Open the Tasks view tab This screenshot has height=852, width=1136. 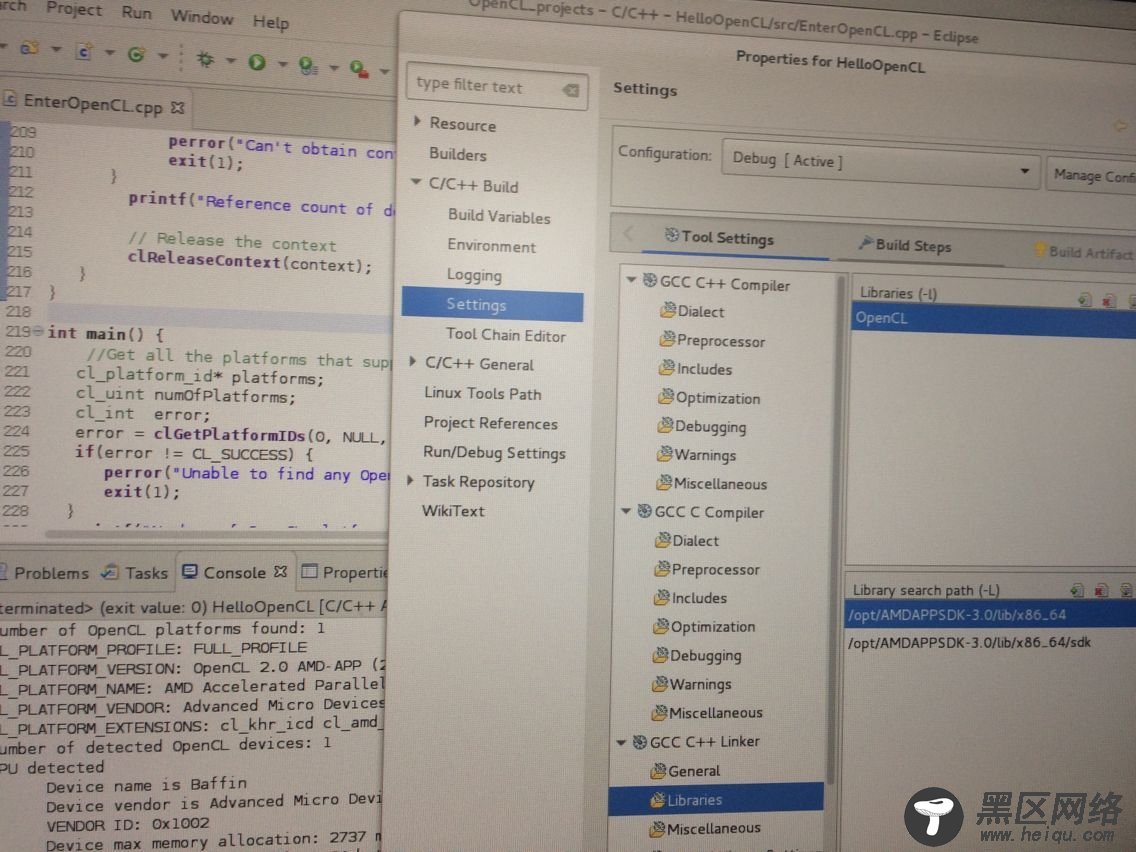pos(135,572)
